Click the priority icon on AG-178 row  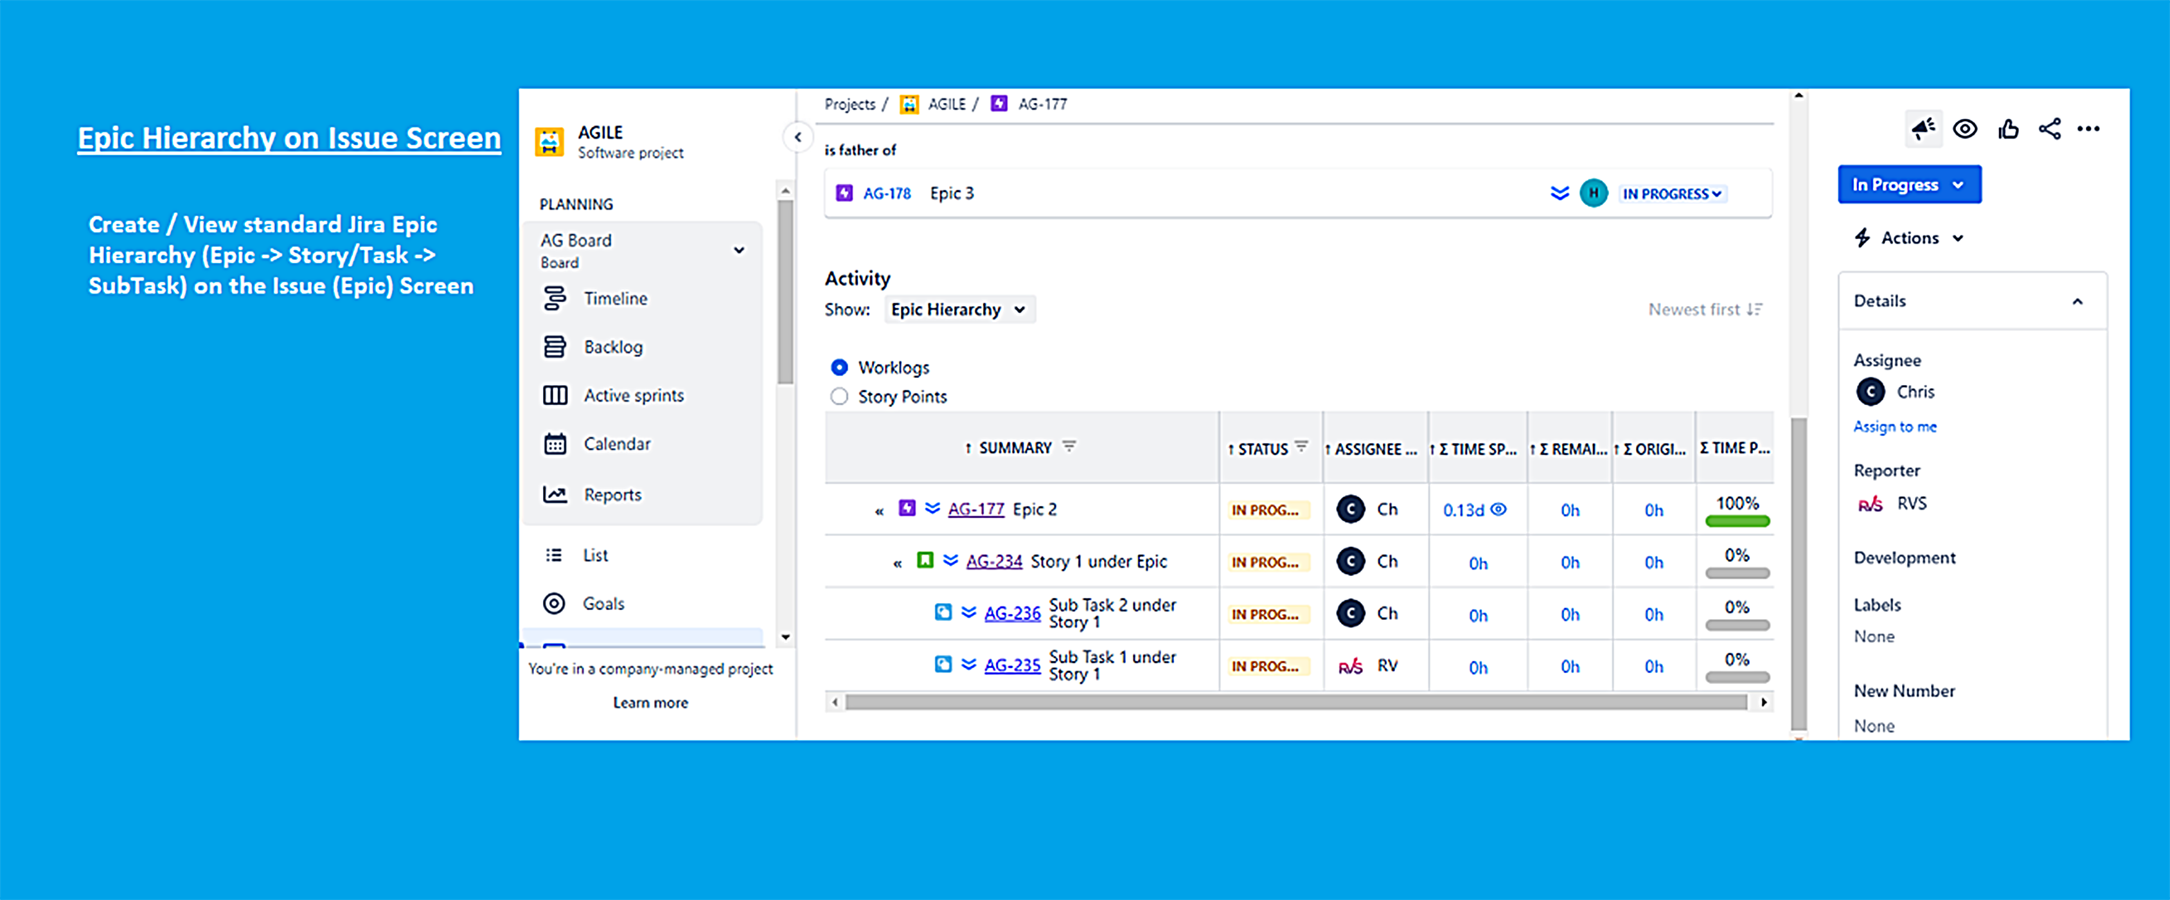coord(1559,193)
